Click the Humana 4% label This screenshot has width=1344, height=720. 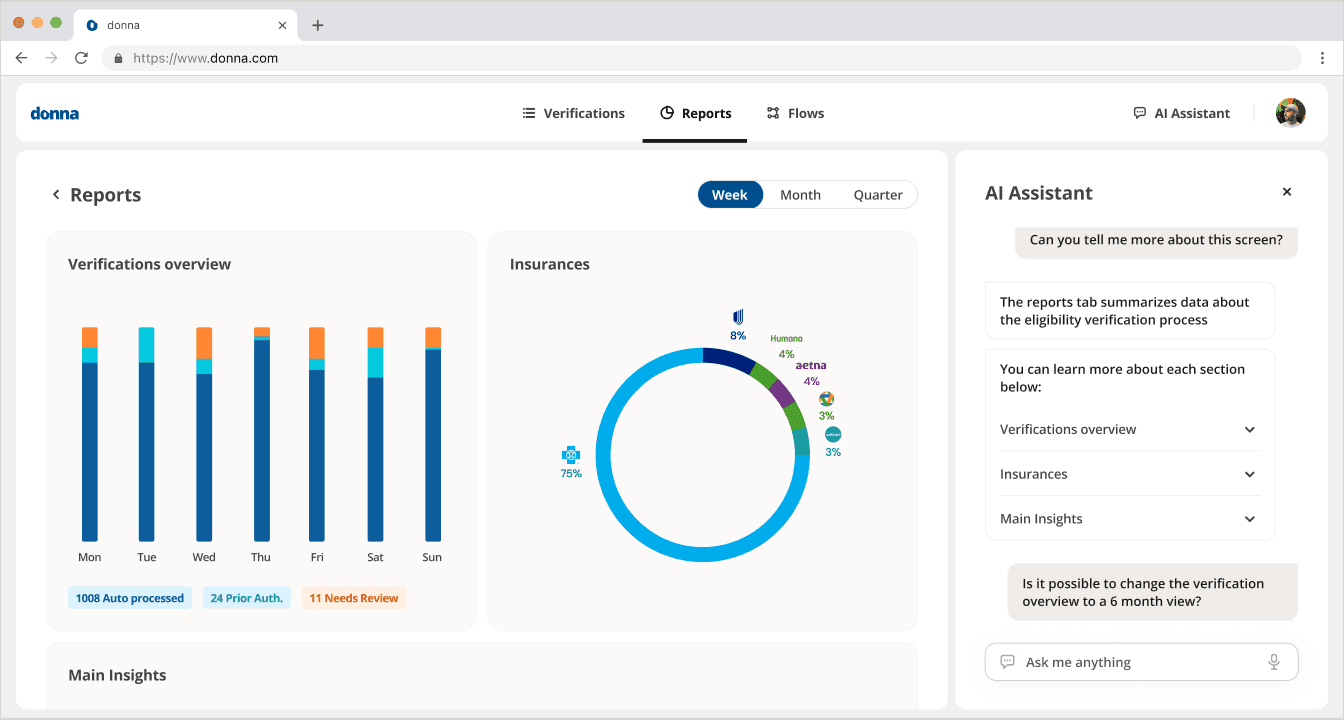pos(786,346)
